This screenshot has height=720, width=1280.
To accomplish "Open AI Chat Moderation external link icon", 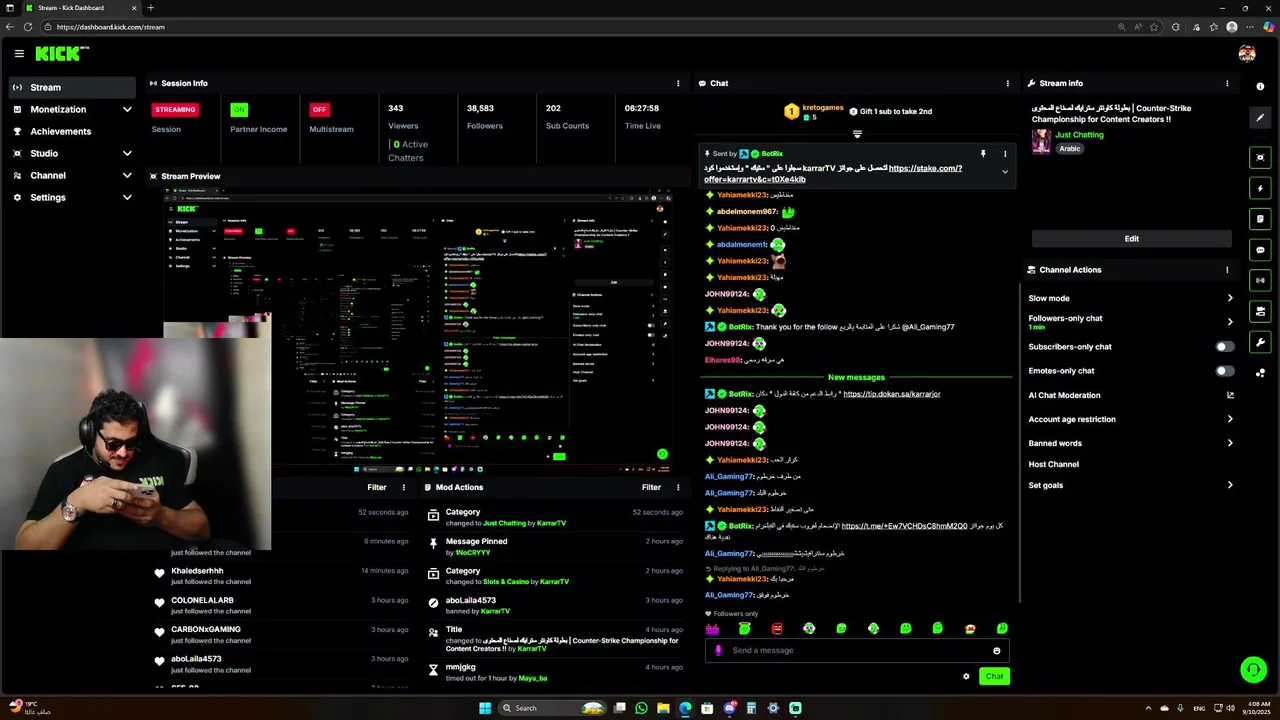I will tap(1230, 395).
